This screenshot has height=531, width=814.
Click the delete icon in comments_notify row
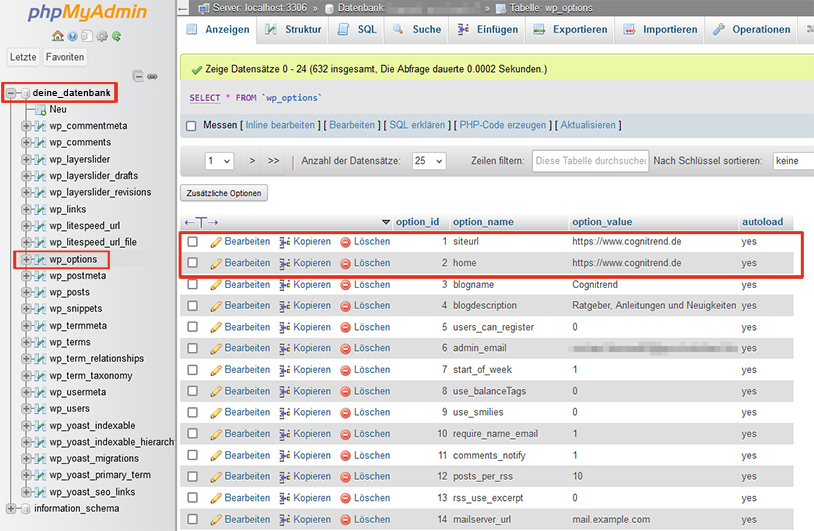point(345,455)
